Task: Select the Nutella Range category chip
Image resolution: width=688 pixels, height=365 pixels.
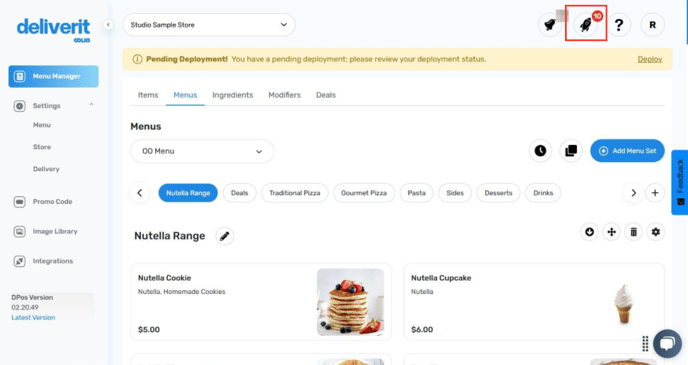Action: point(188,193)
